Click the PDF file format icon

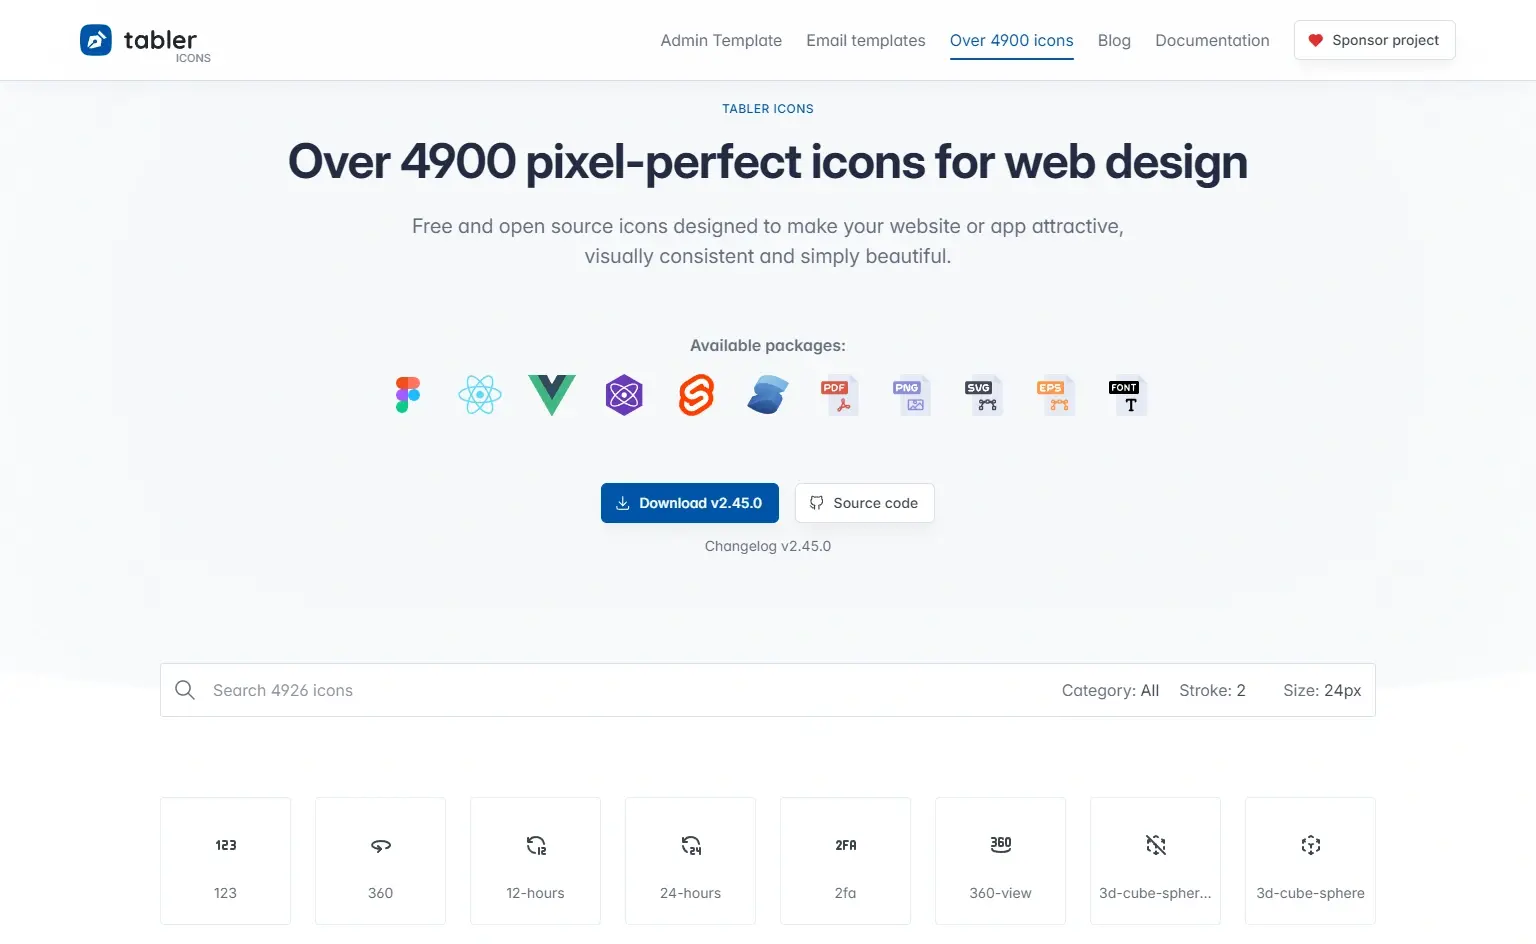(x=840, y=395)
